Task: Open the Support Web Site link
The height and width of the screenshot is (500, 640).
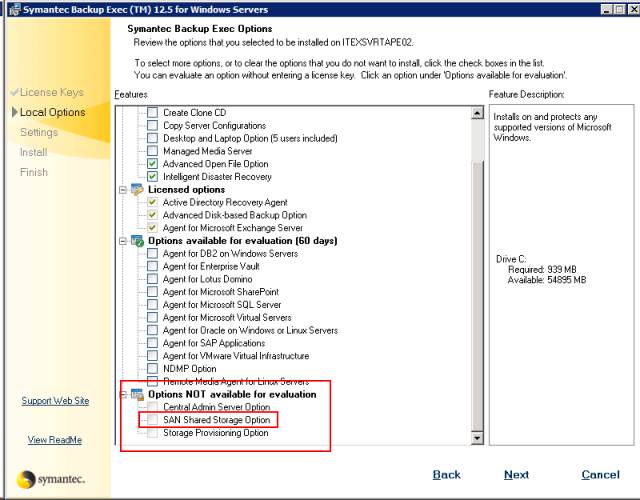Action: click(55, 401)
